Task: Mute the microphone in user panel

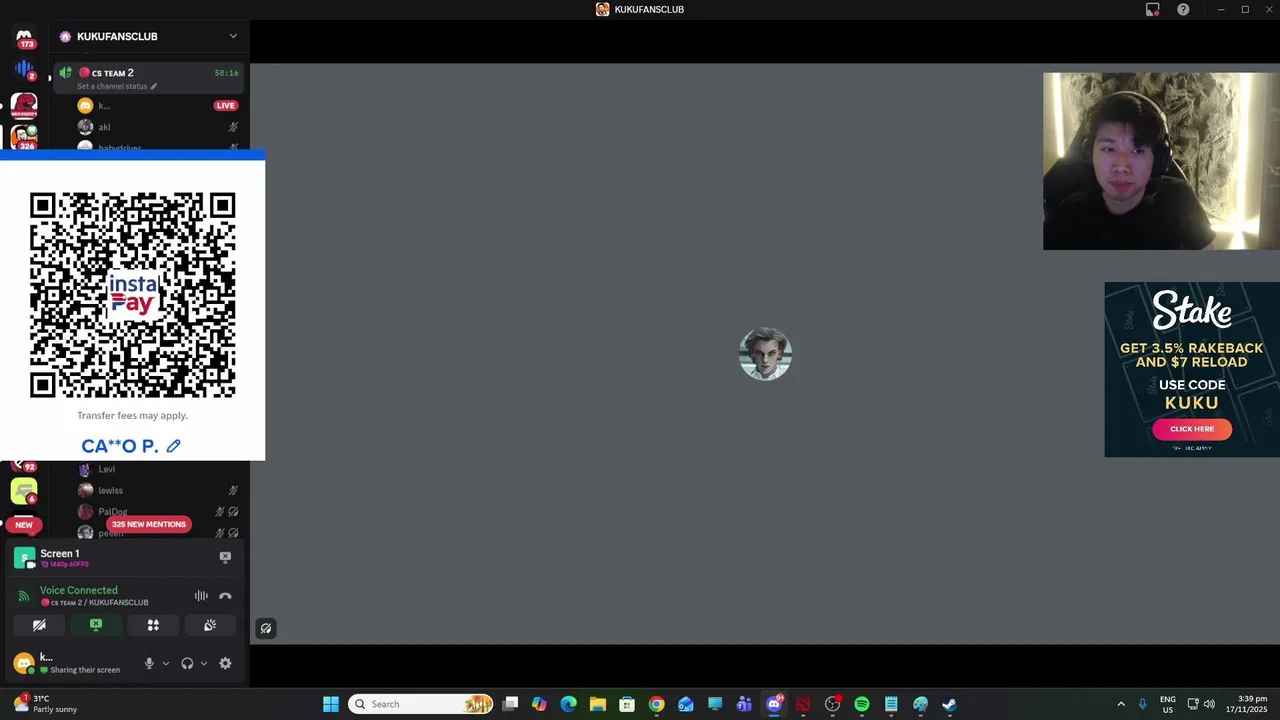Action: 149,663
